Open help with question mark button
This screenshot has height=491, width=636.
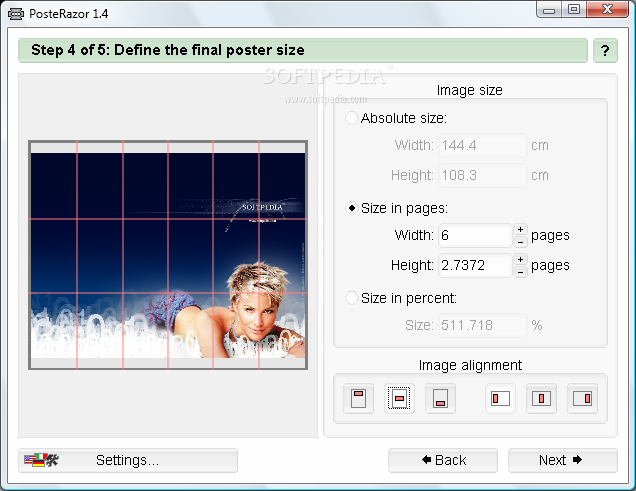(x=605, y=51)
